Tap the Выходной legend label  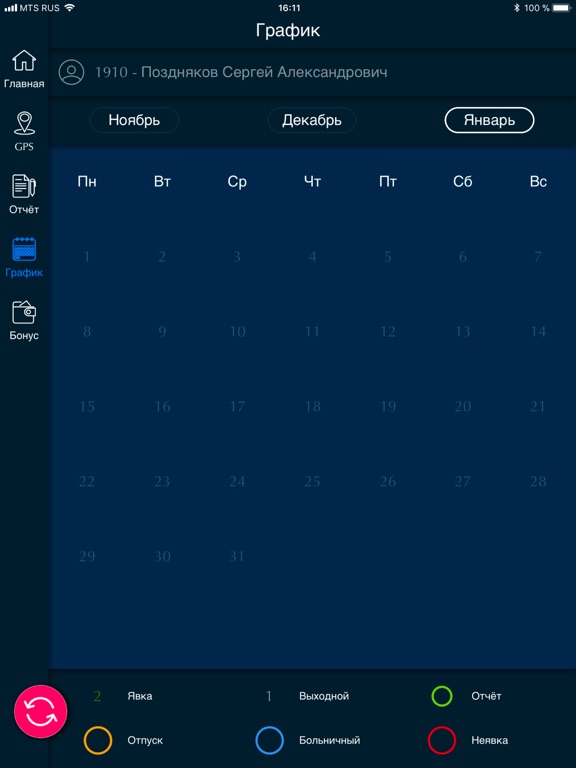[x=324, y=696]
